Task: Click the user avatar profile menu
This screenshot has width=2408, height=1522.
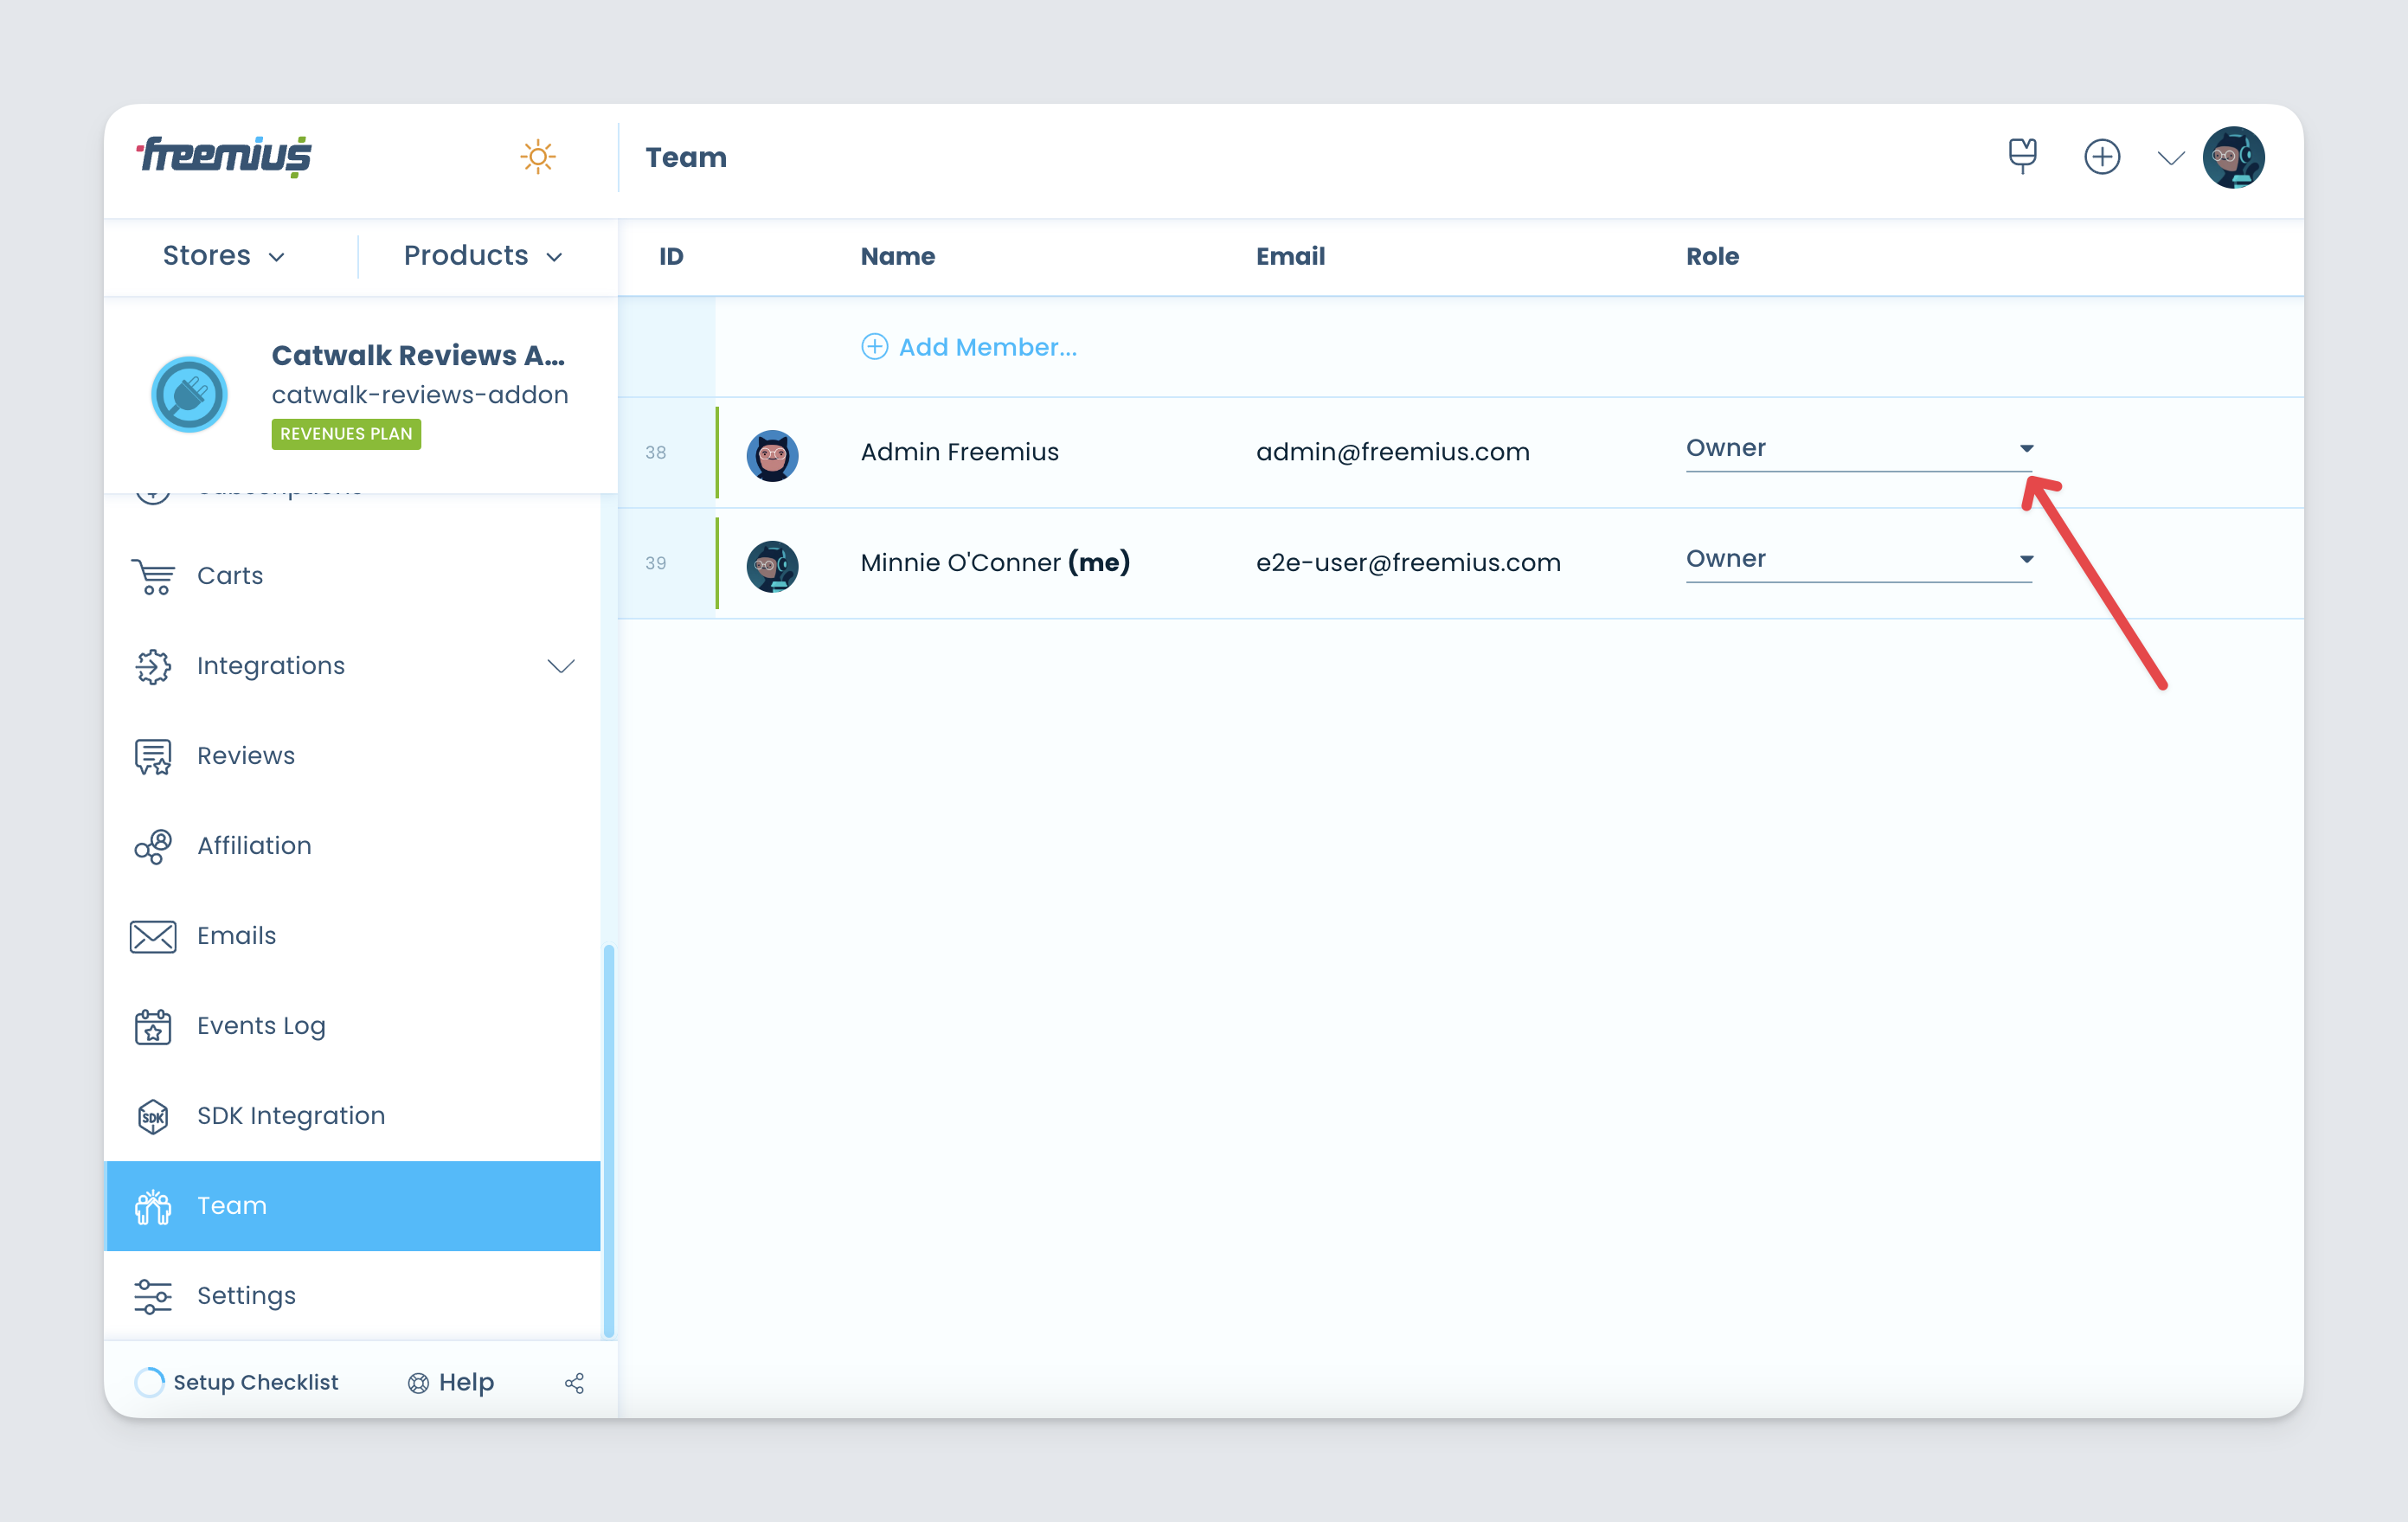Action: (2242, 157)
